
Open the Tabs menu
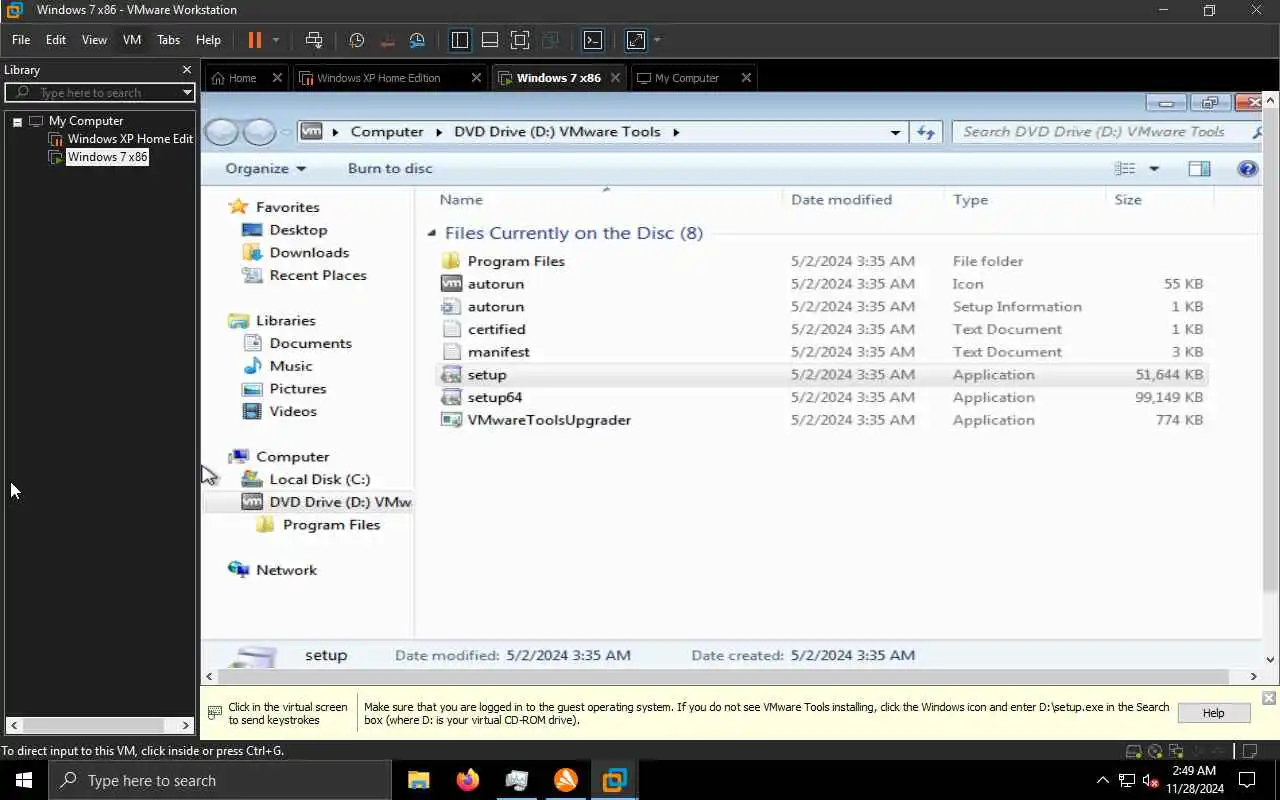(169, 40)
